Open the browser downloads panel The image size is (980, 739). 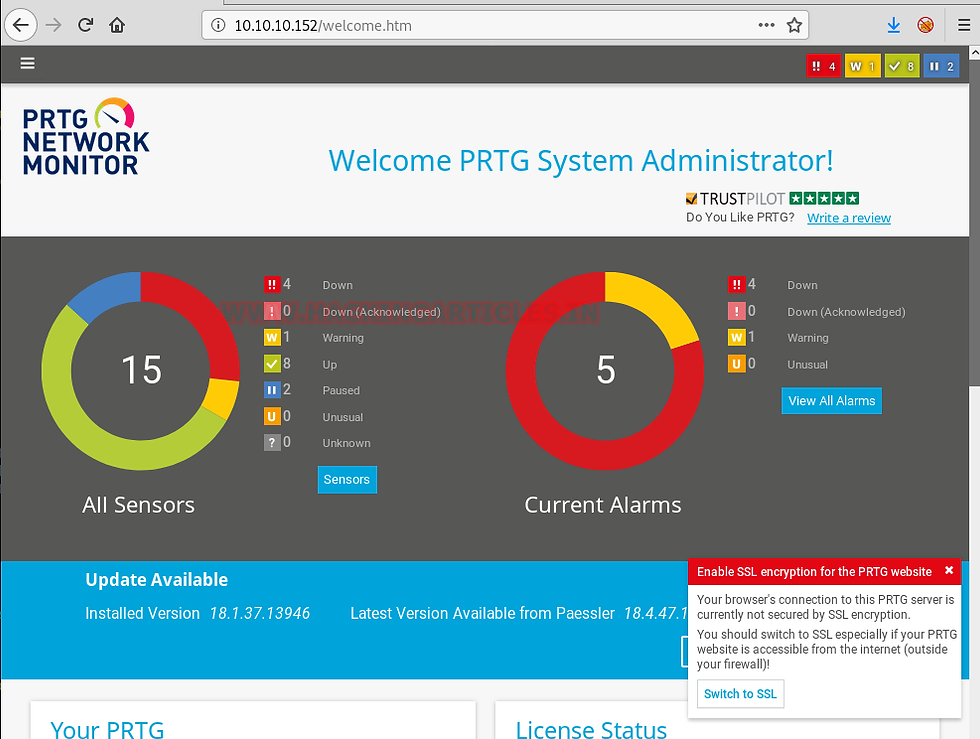click(894, 25)
